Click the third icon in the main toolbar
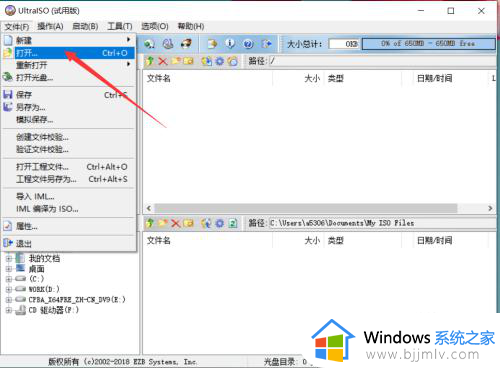The height and width of the screenshot is (368, 500). point(186,44)
